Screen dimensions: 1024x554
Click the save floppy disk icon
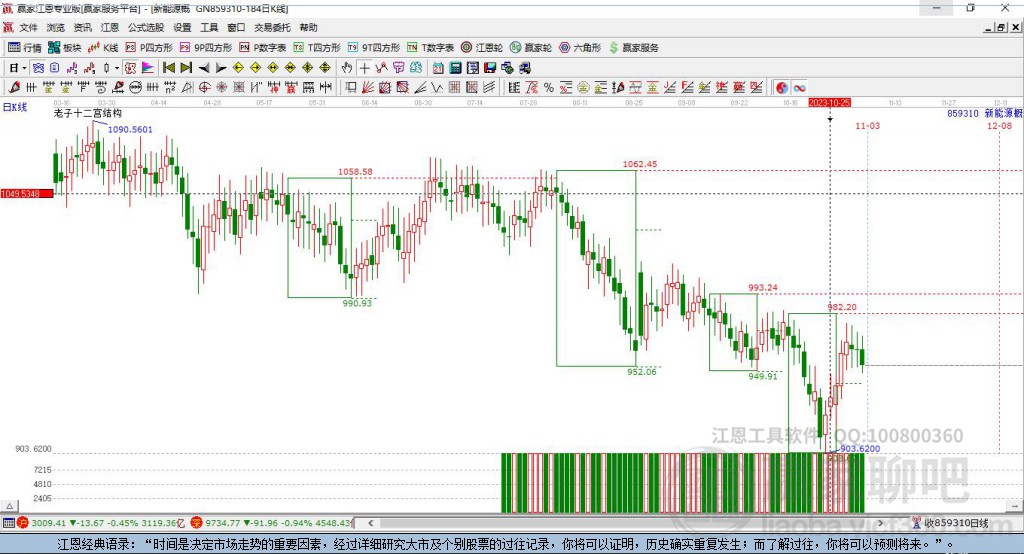coord(490,68)
